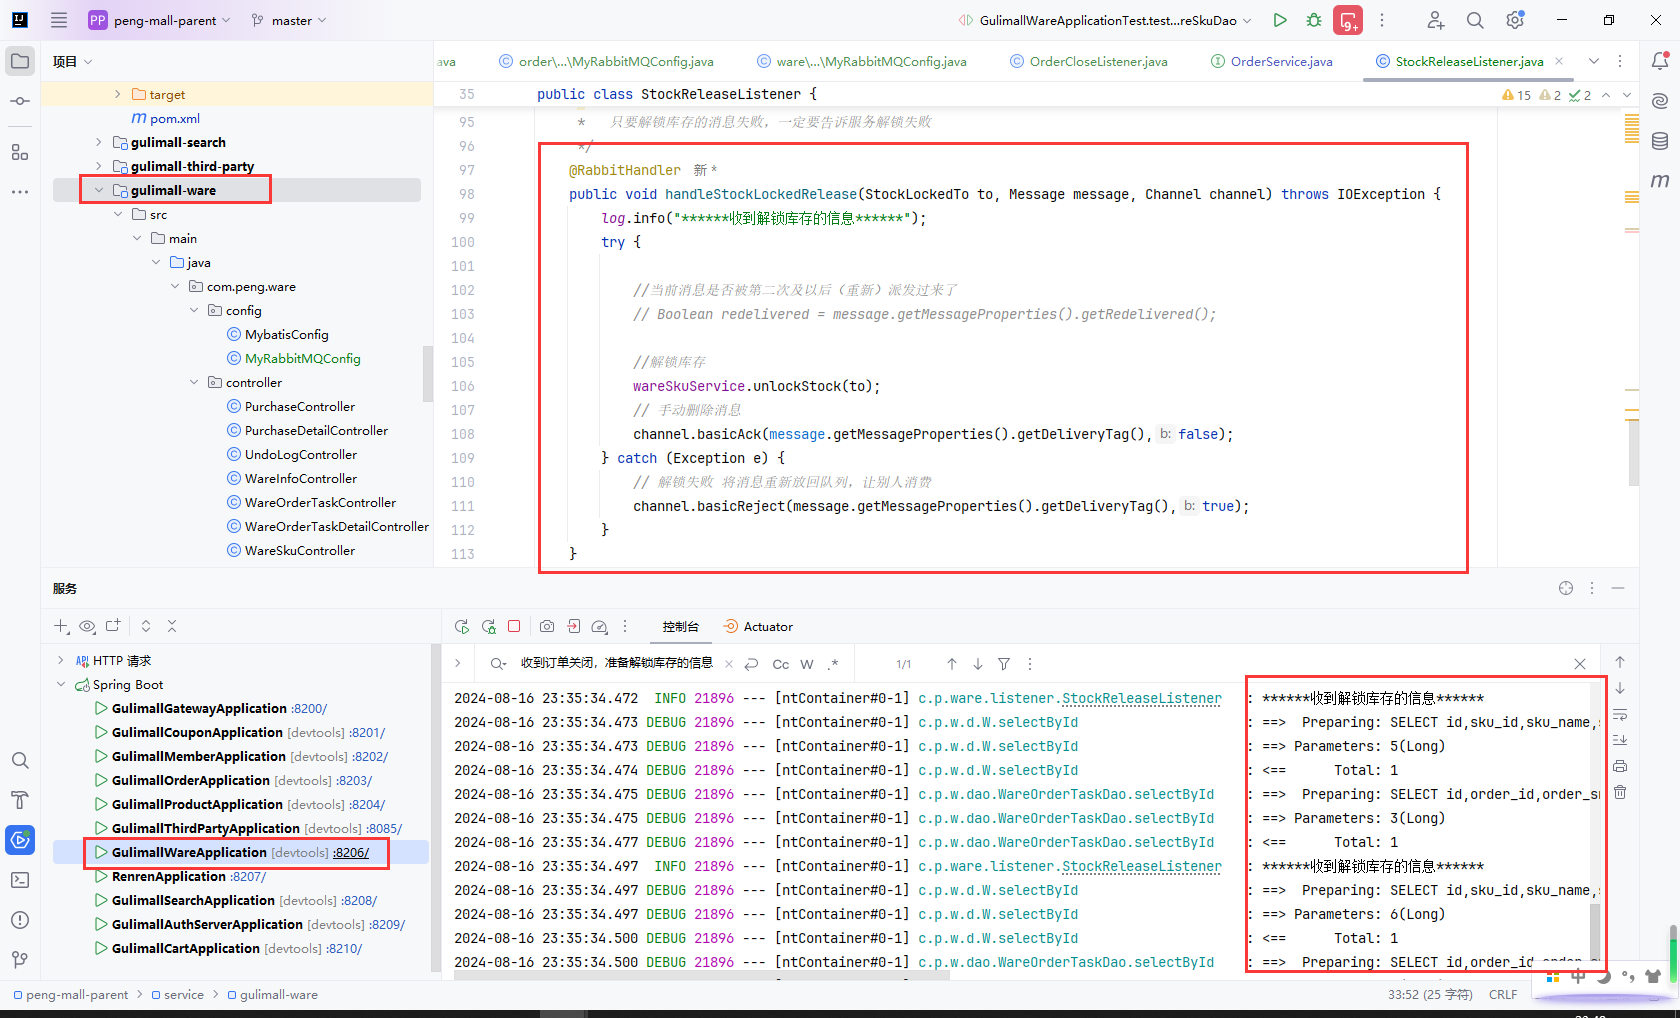This screenshot has width=1680, height=1018.
Task: Open the Project tool window folder icon
Action: pos(20,61)
